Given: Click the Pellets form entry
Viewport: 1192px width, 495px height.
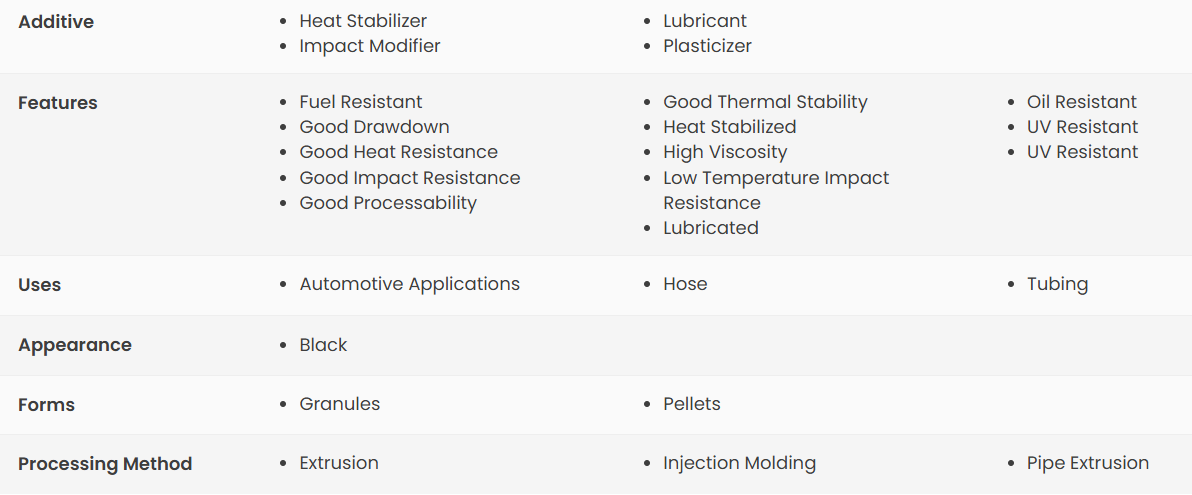Looking at the screenshot, I should [691, 405].
